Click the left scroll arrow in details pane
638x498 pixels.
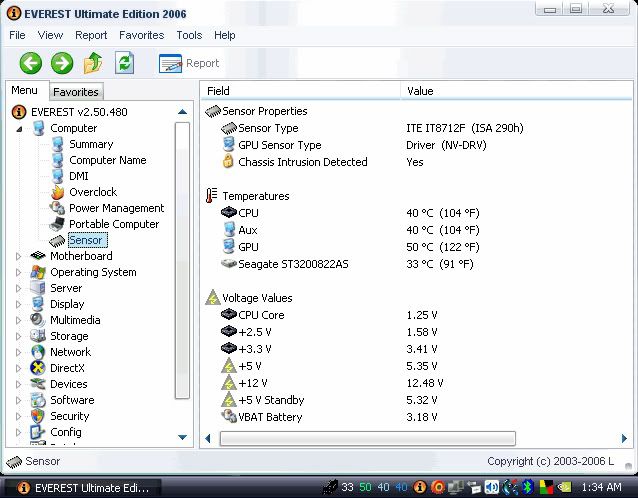point(208,438)
